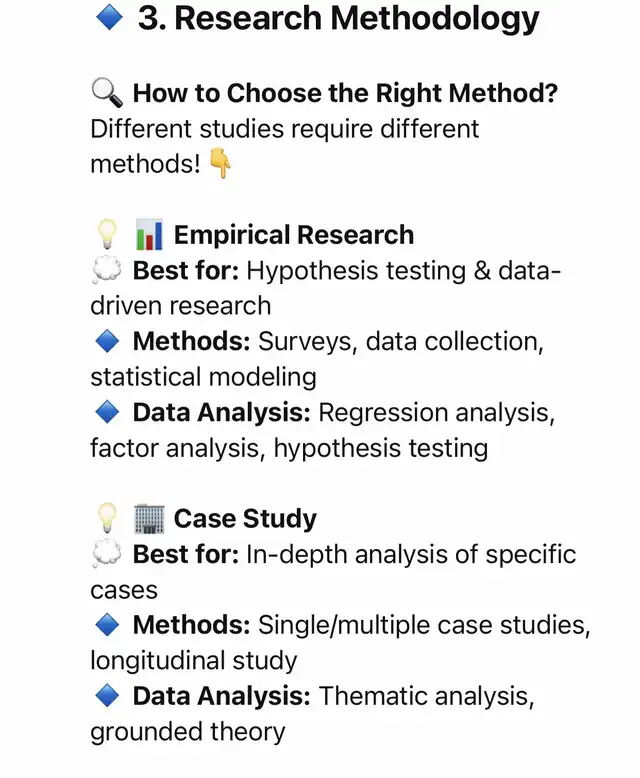Click the blue diamond beside Research Methodology title
Image resolution: width=640 pixels, height=778 pixels.
point(107,19)
